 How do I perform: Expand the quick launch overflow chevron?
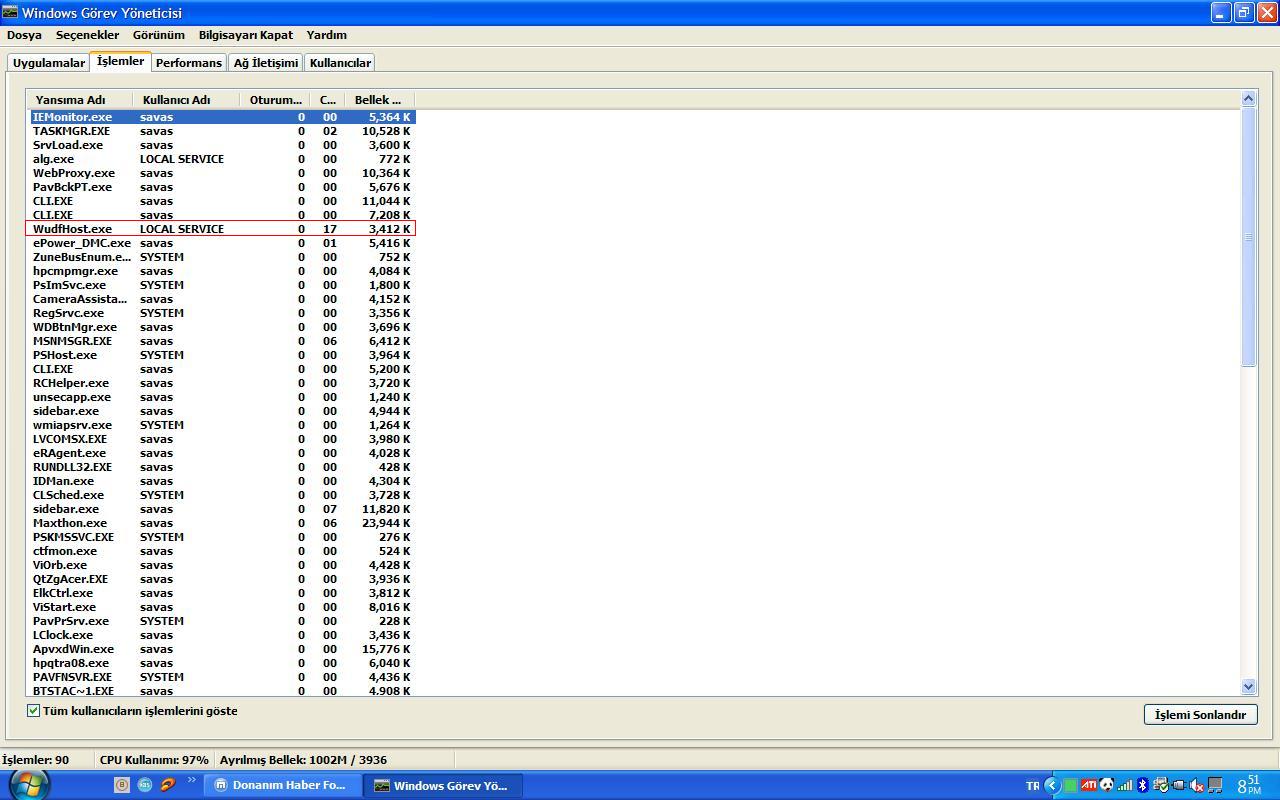click(x=191, y=781)
